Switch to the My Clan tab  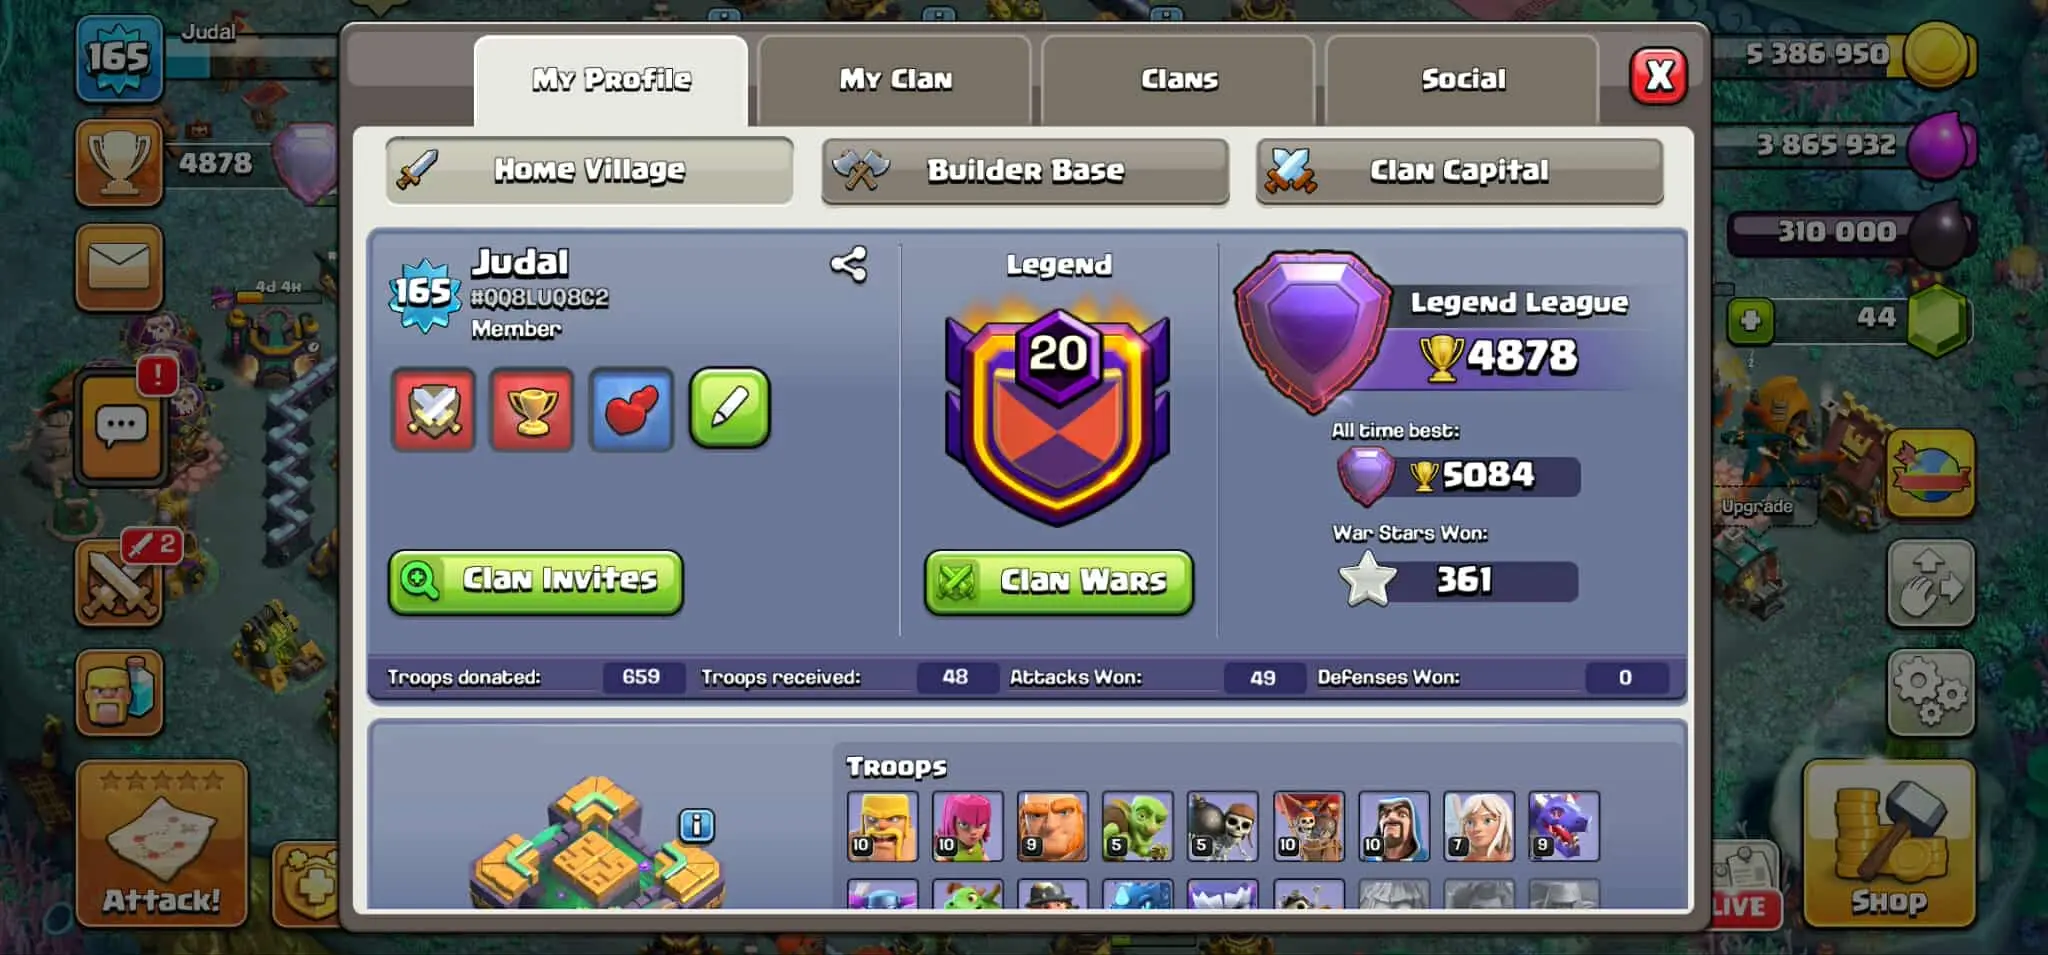[895, 80]
